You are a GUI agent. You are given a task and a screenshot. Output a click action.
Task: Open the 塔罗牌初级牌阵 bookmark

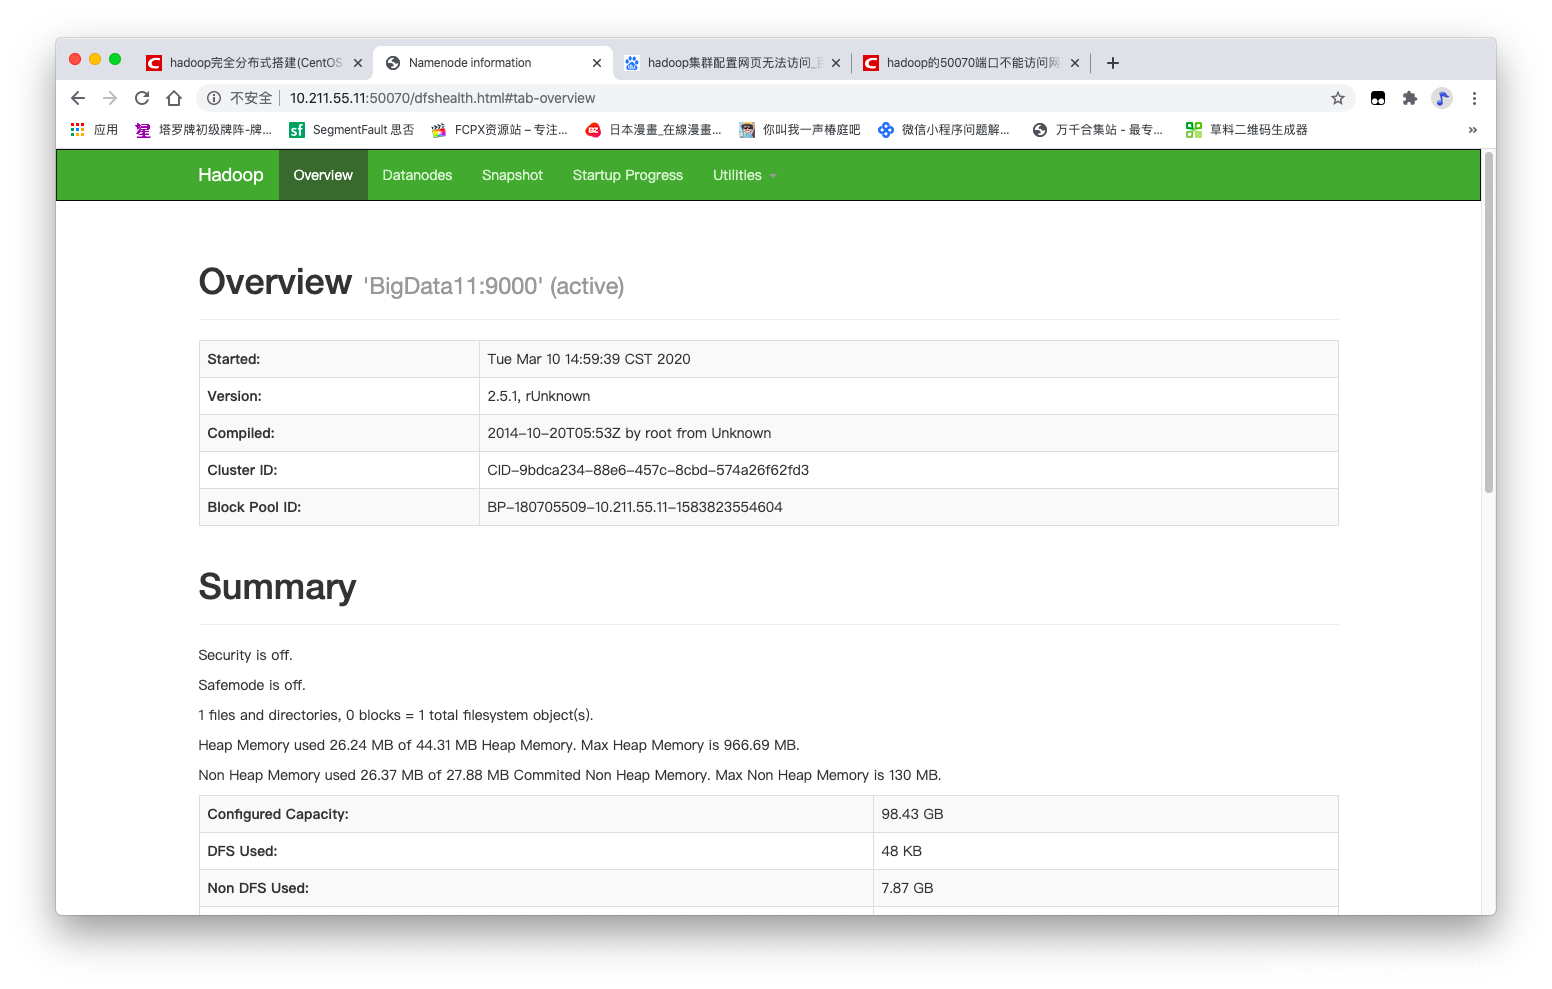(204, 130)
